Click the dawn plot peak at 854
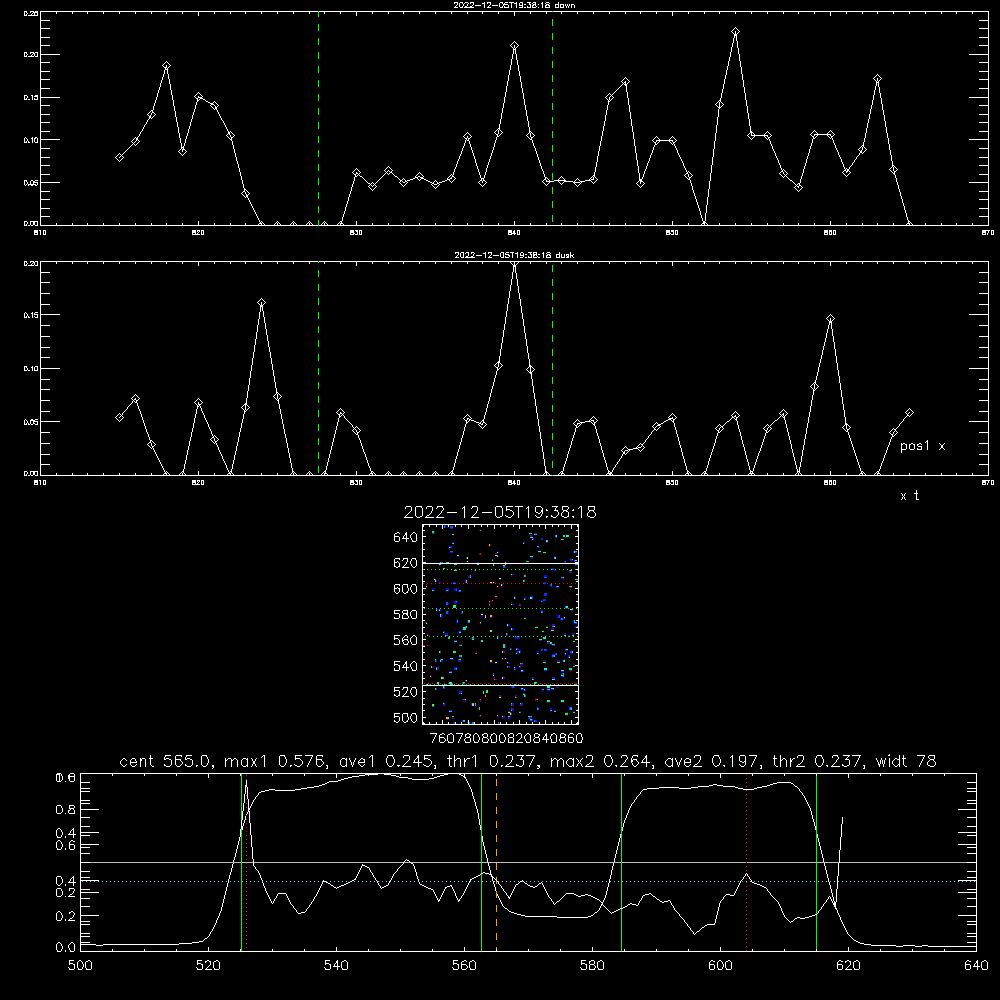 pos(735,31)
